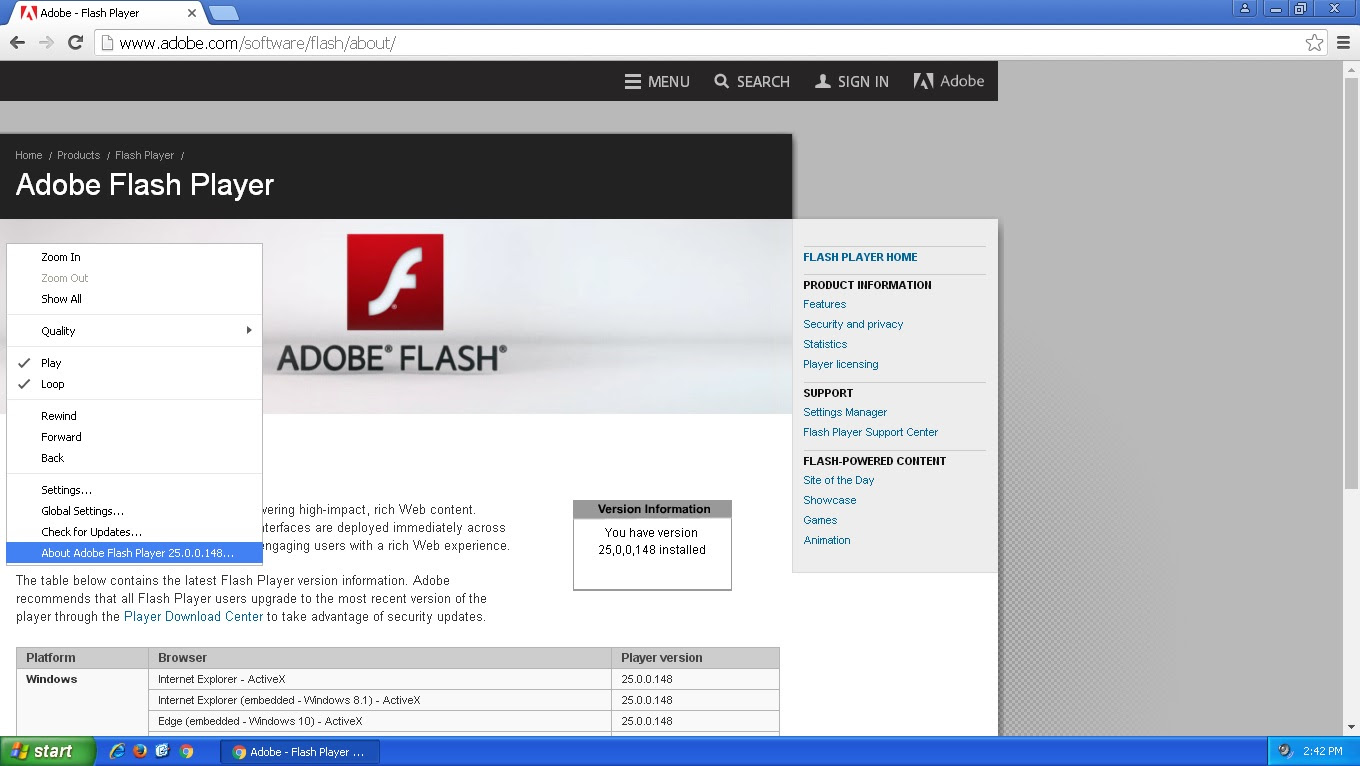This screenshot has width=1360, height=766.
Task: Open the Settings Manager link
Action: pos(845,412)
